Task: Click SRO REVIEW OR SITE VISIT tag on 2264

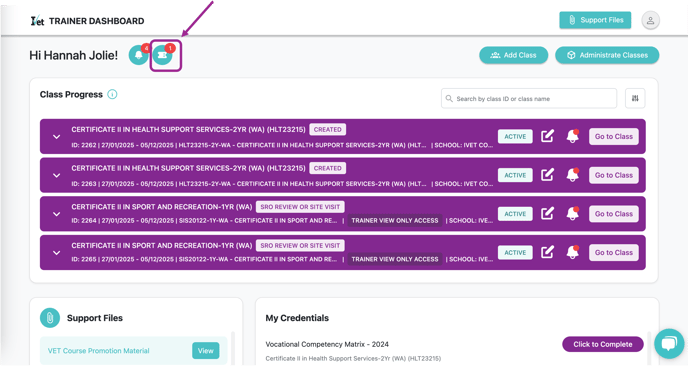Action: pyautogui.click(x=300, y=207)
